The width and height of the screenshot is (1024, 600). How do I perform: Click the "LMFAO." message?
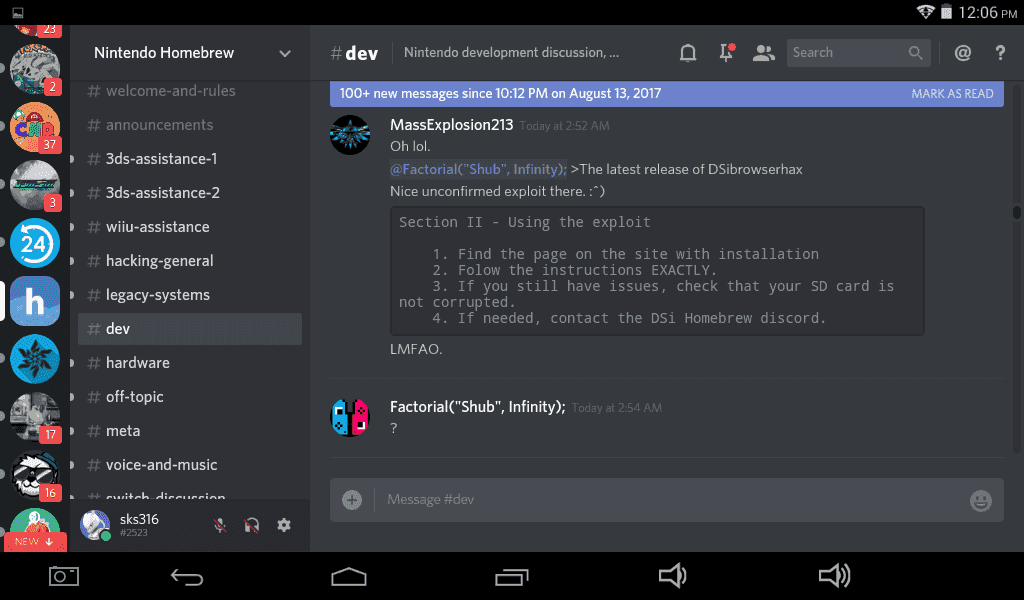click(x=416, y=349)
